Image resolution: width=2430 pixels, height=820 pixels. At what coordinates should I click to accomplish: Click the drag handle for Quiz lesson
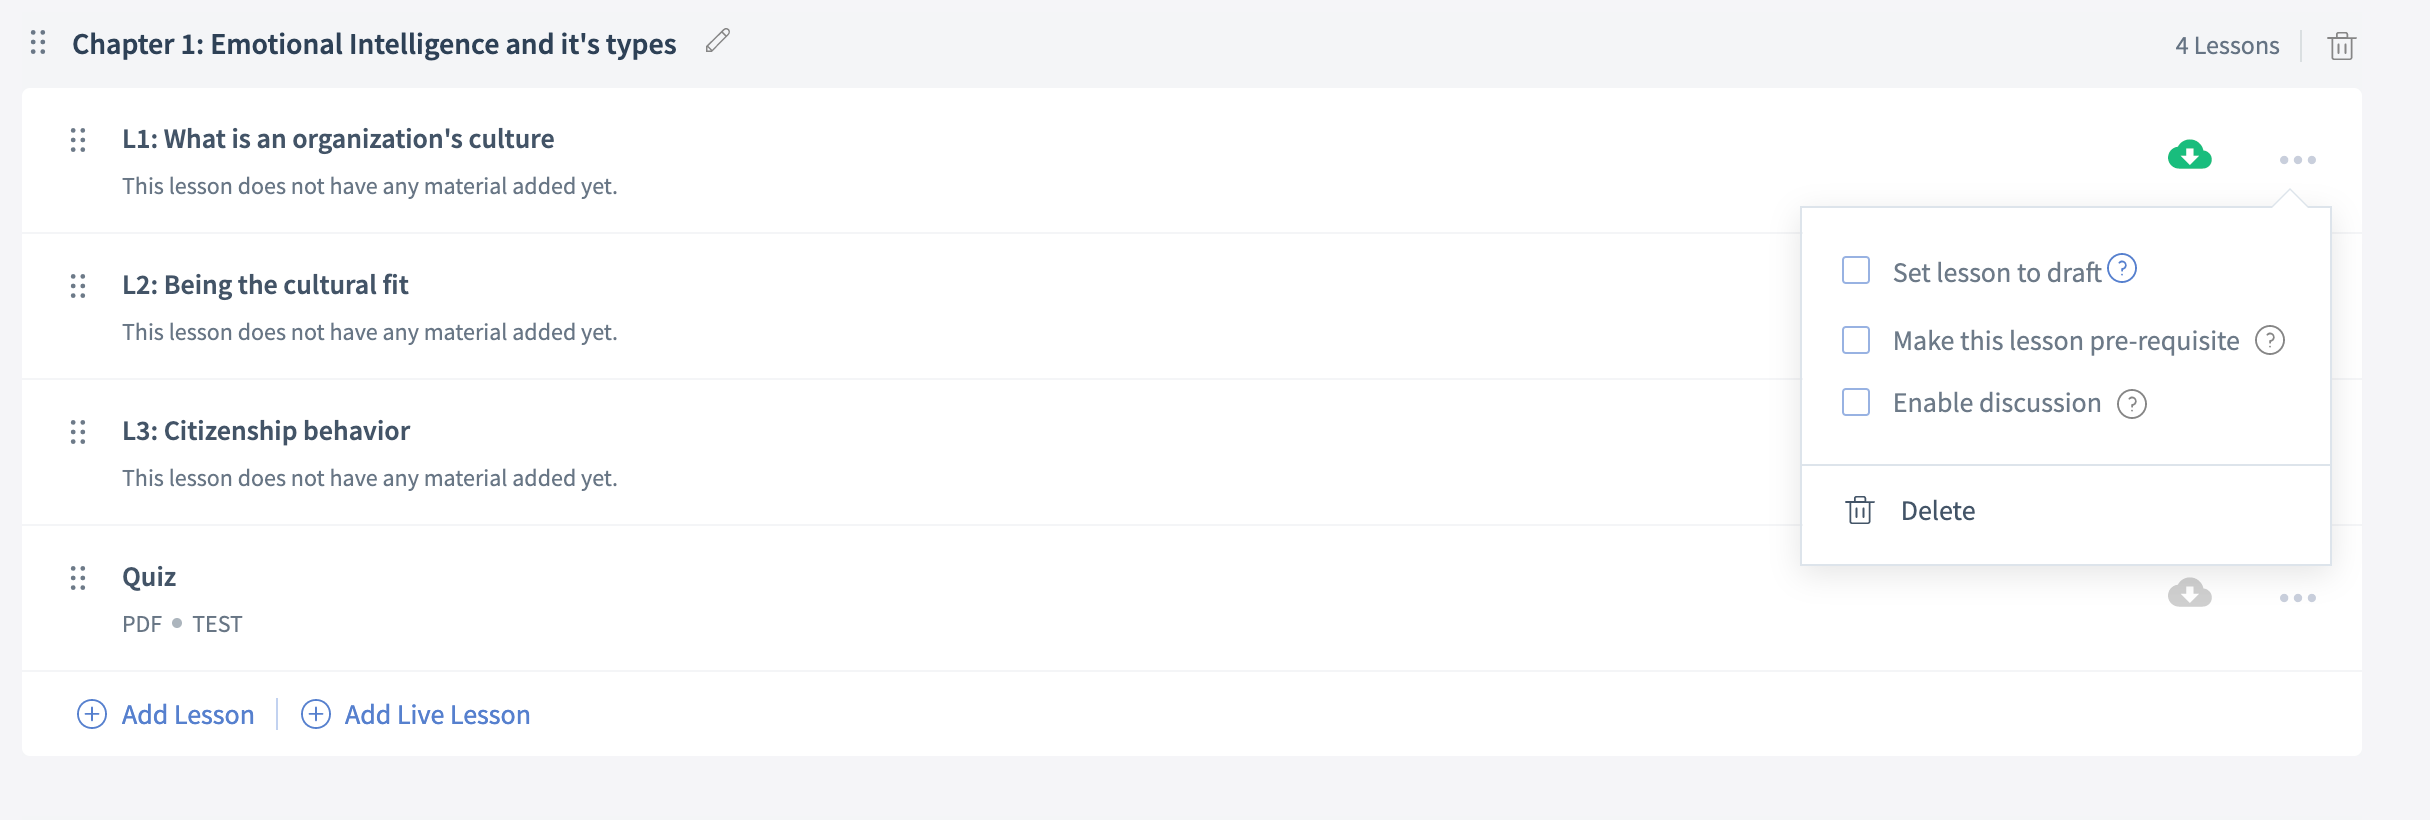click(78, 578)
